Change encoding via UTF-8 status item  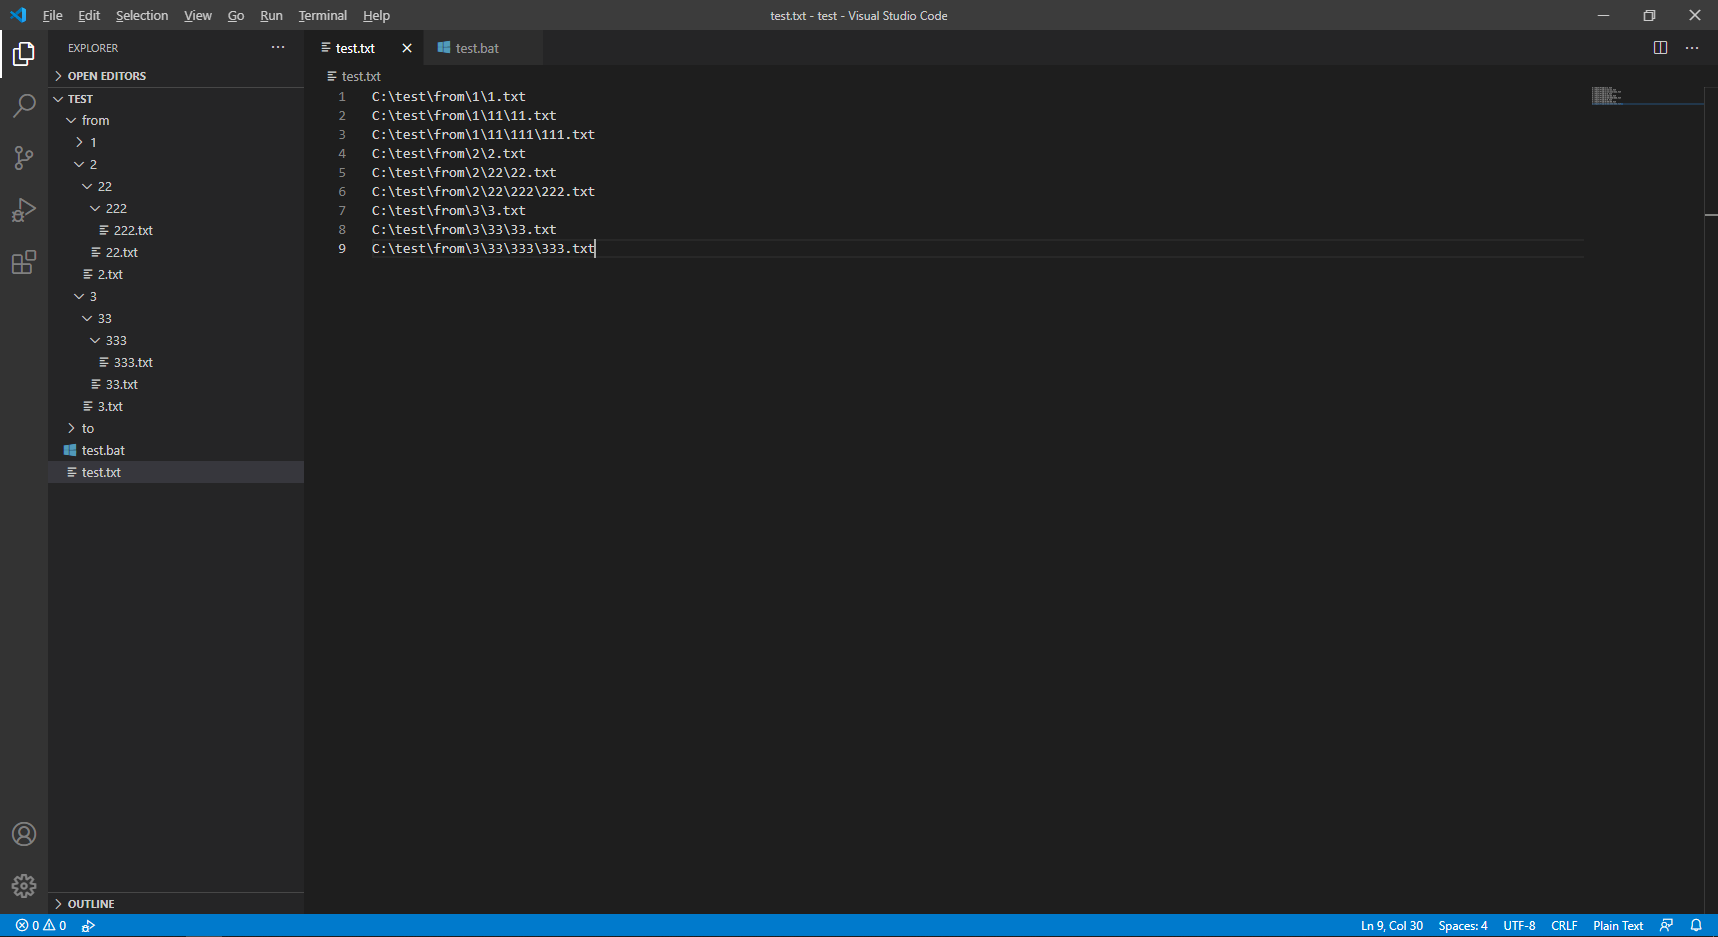click(x=1519, y=926)
